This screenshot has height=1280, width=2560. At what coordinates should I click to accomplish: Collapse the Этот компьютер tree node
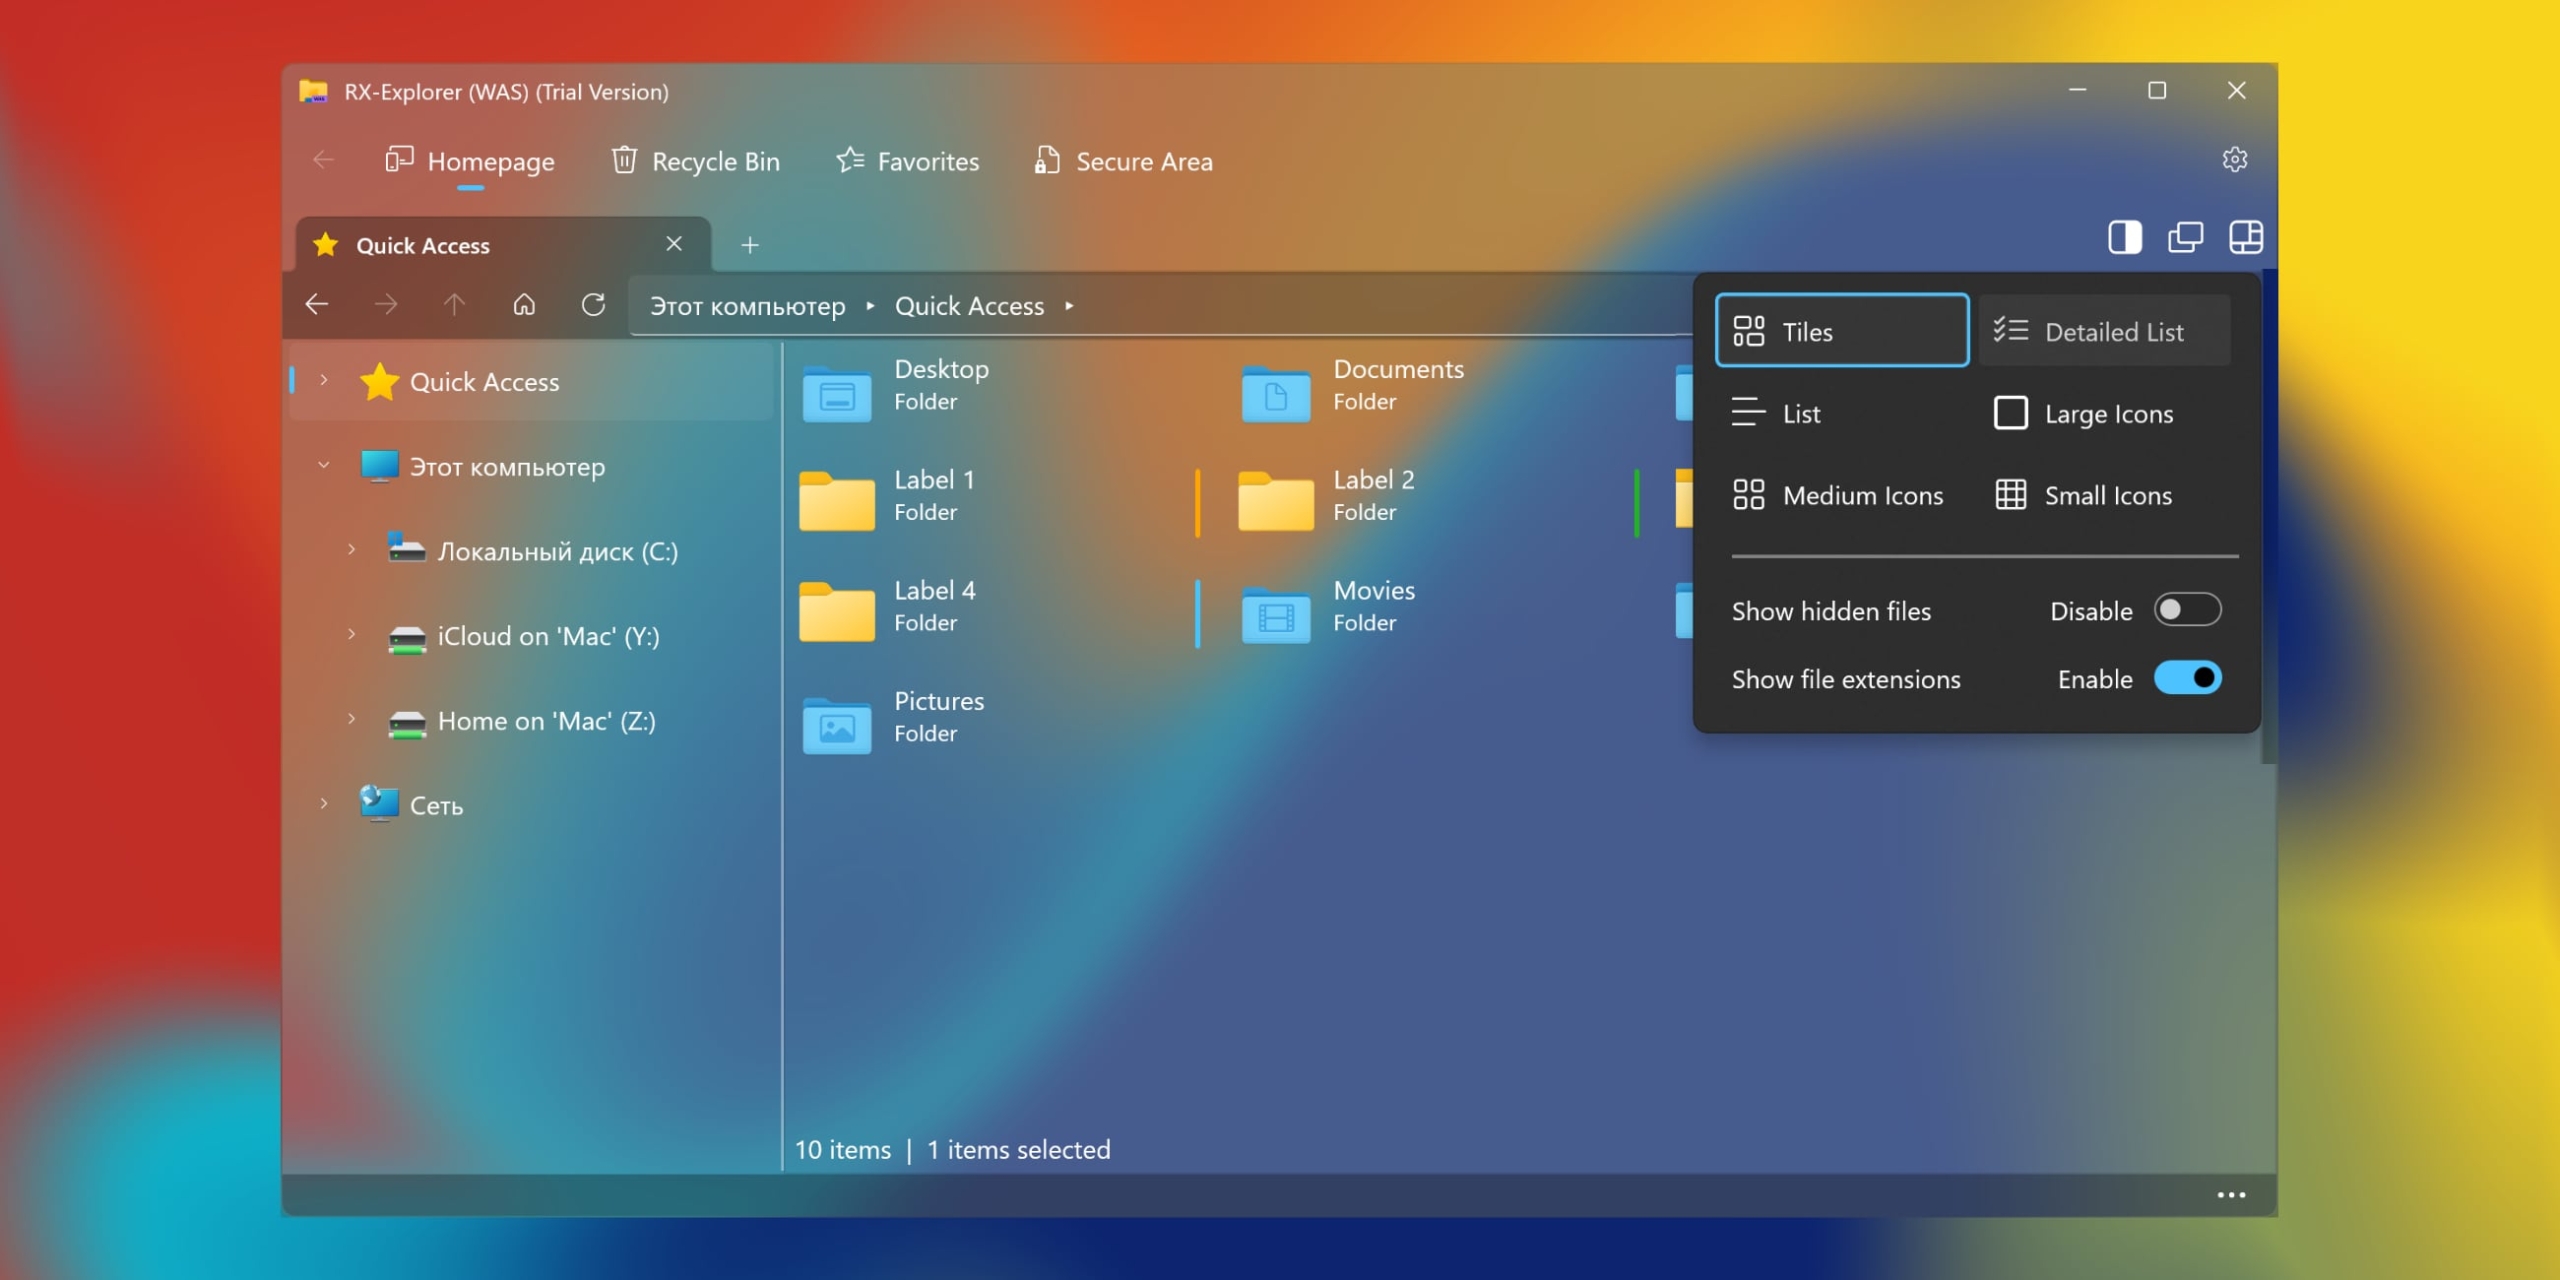point(324,466)
